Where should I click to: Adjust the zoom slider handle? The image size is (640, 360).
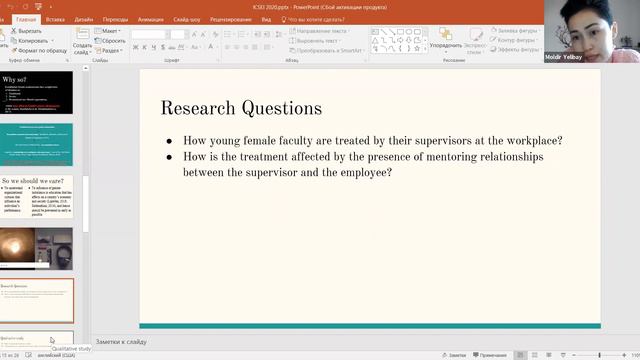(599, 356)
